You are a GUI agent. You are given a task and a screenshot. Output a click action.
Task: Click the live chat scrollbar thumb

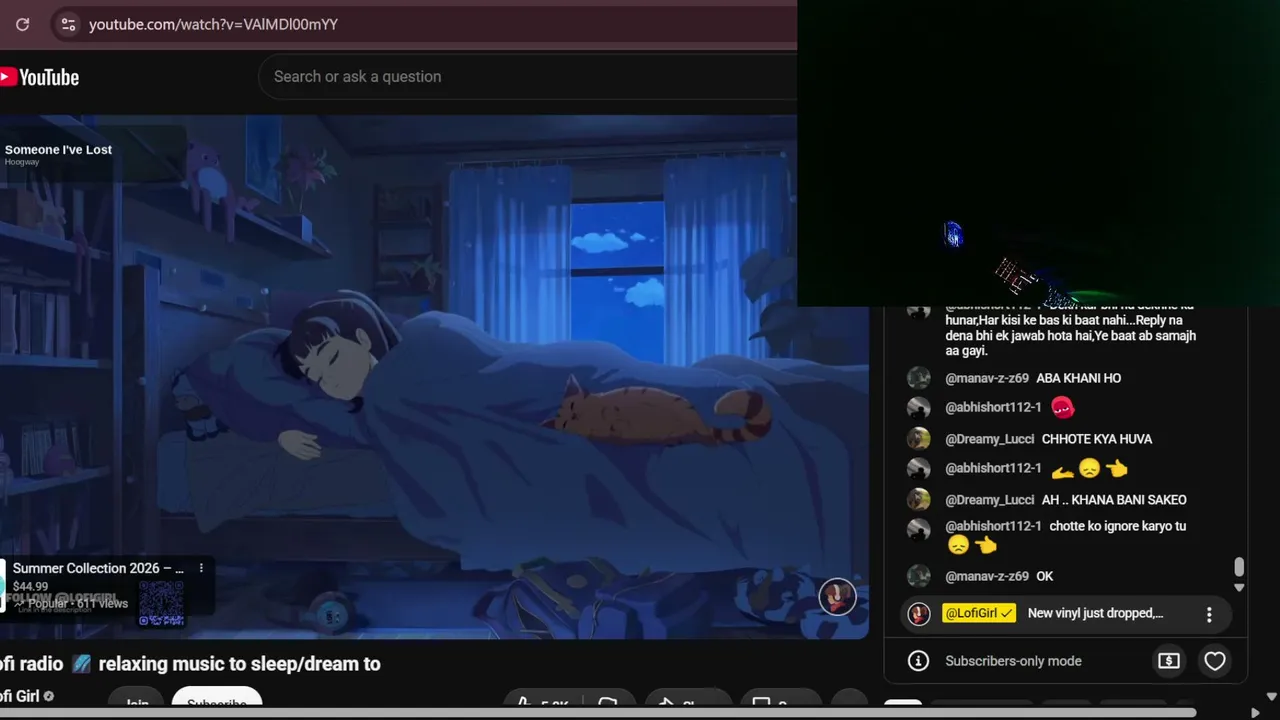point(1239,567)
